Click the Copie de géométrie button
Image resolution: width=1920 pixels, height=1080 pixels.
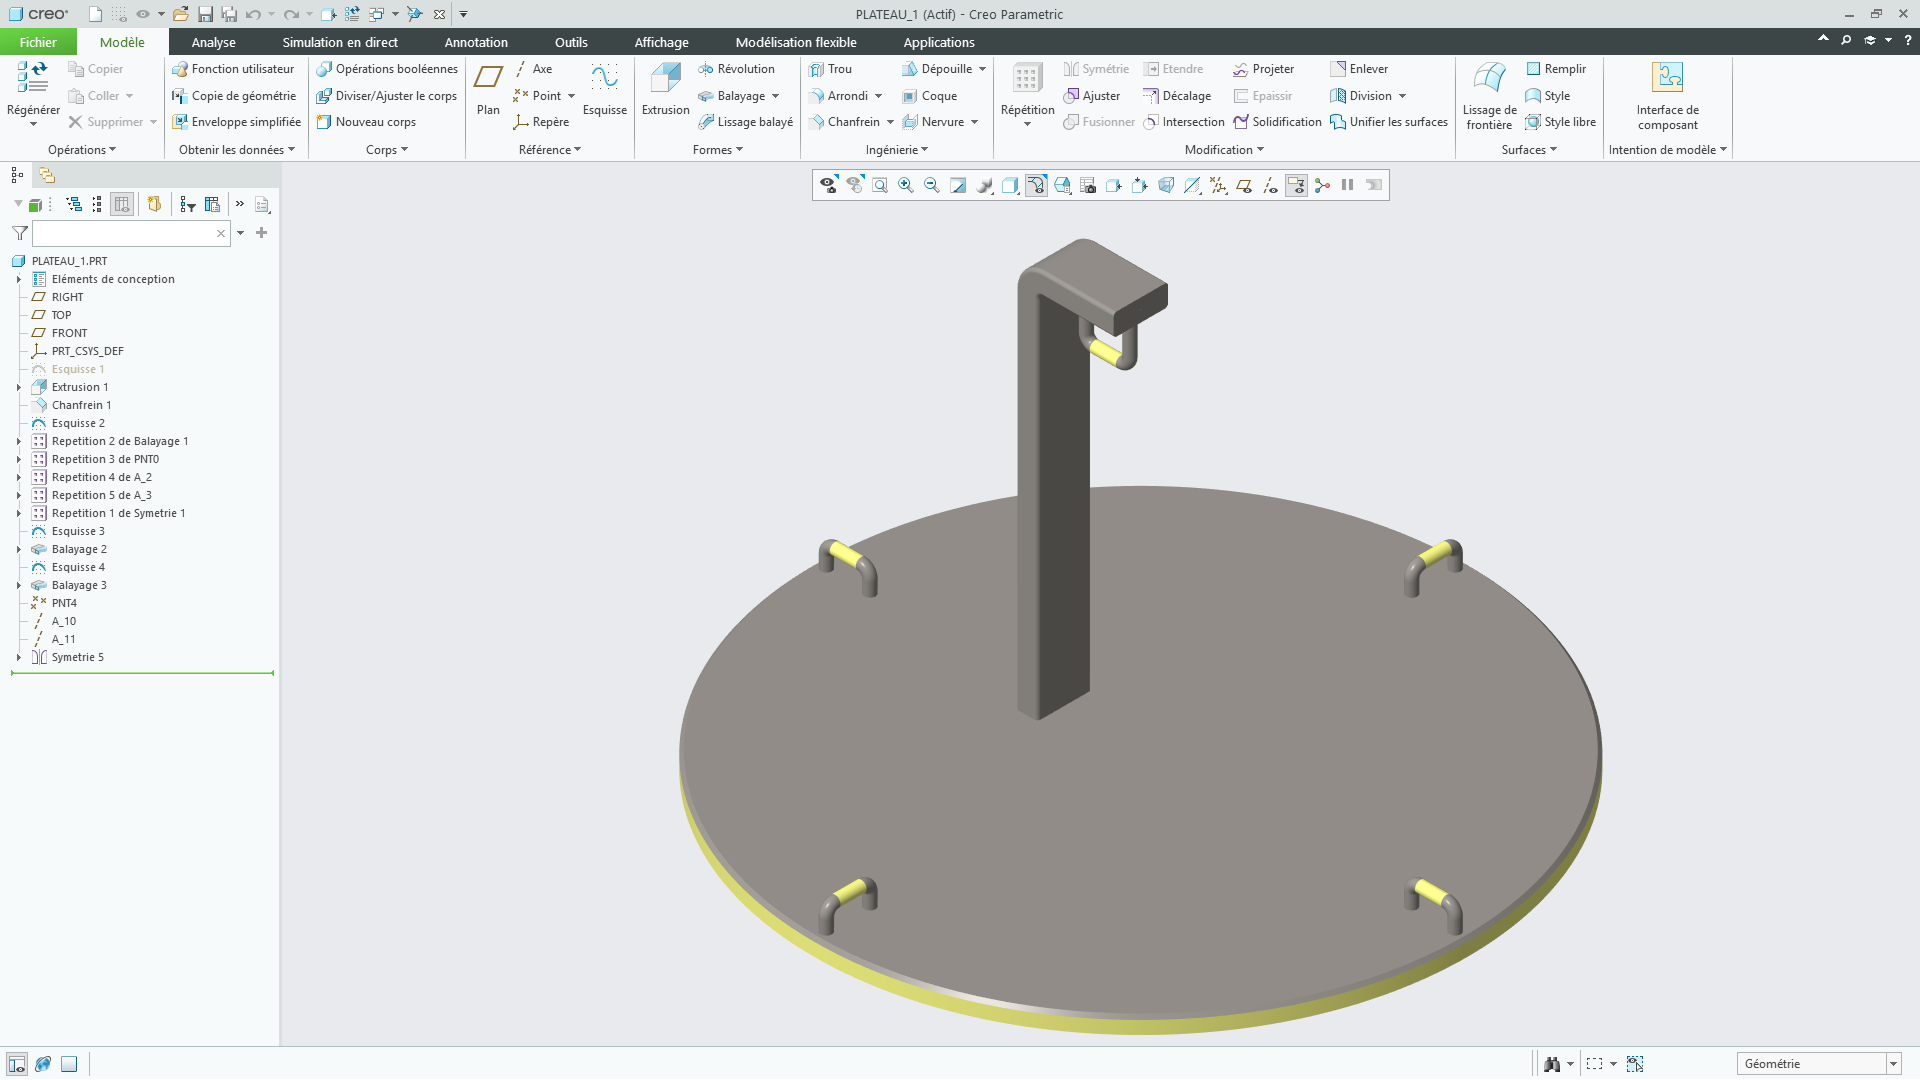pos(234,96)
